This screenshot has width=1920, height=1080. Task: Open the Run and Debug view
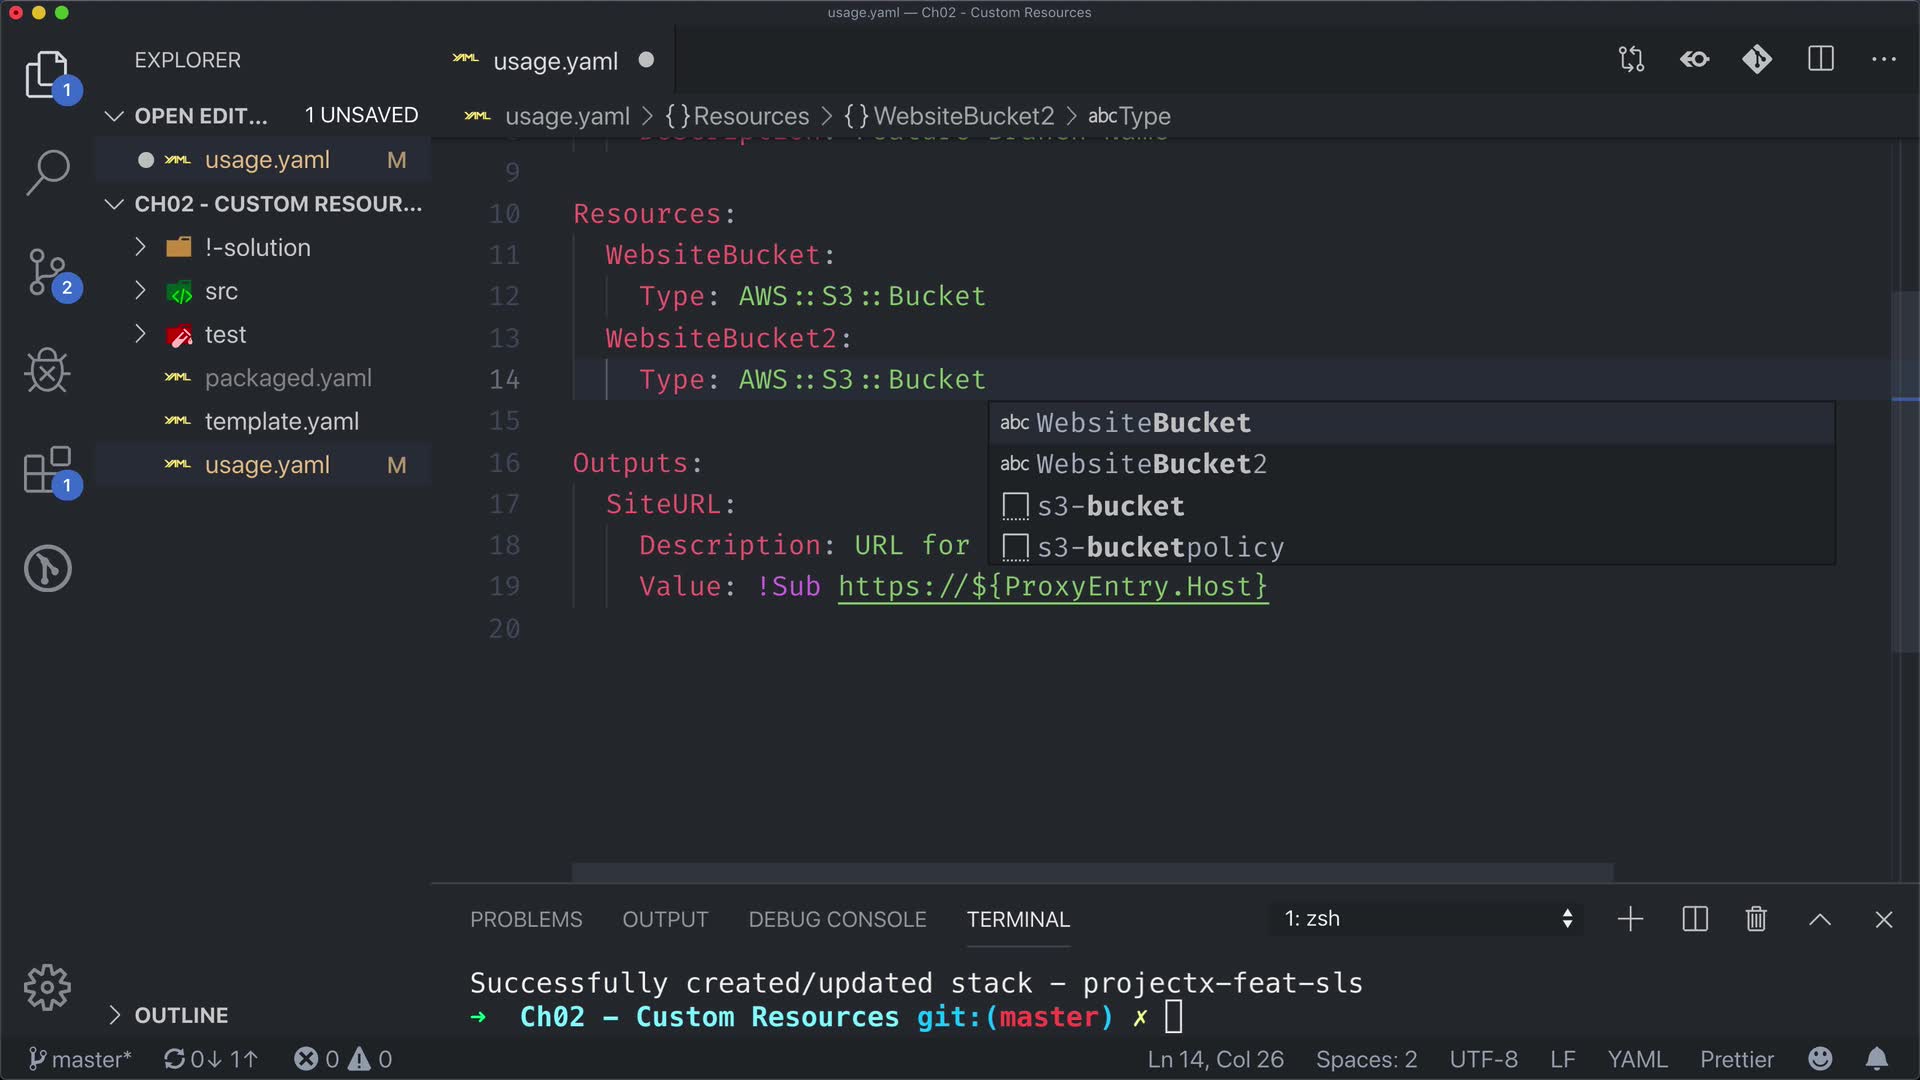pos(47,371)
